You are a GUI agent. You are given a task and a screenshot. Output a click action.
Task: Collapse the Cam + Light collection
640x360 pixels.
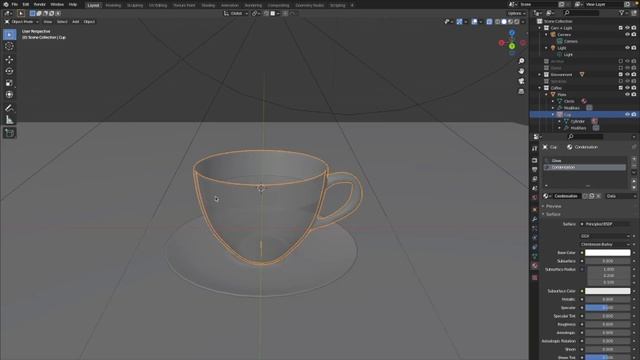(x=540, y=28)
